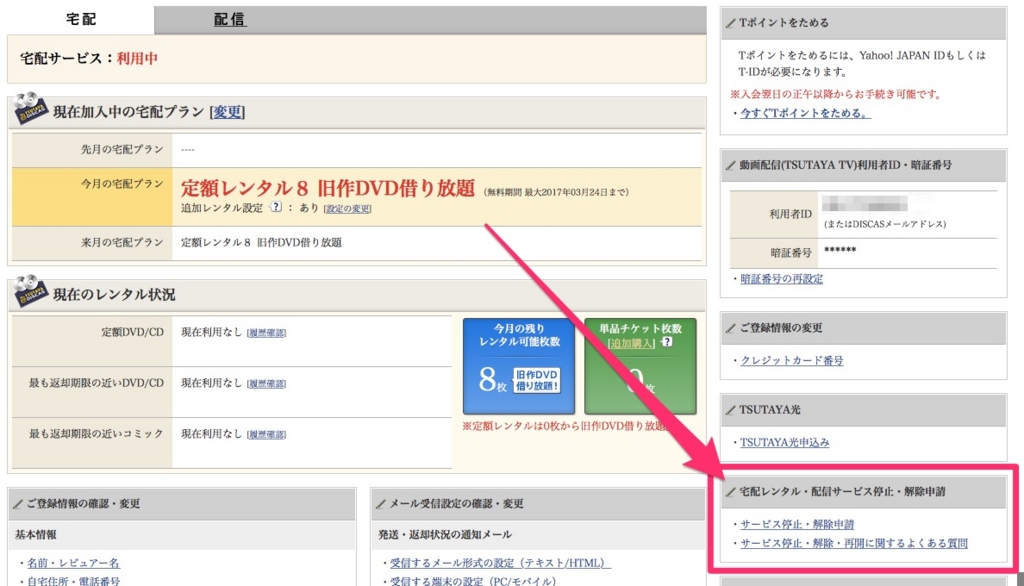Click pencil icon beside ご登録情報の変更
Viewport: 1024px width, 586px height.
[731, 329]
